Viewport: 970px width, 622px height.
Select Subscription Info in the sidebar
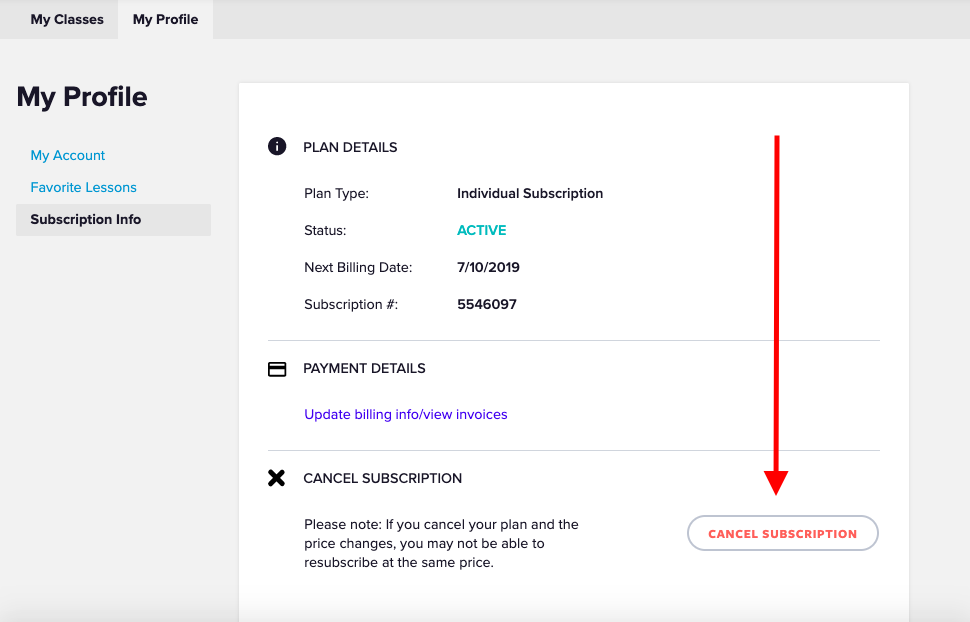(86, 219)
